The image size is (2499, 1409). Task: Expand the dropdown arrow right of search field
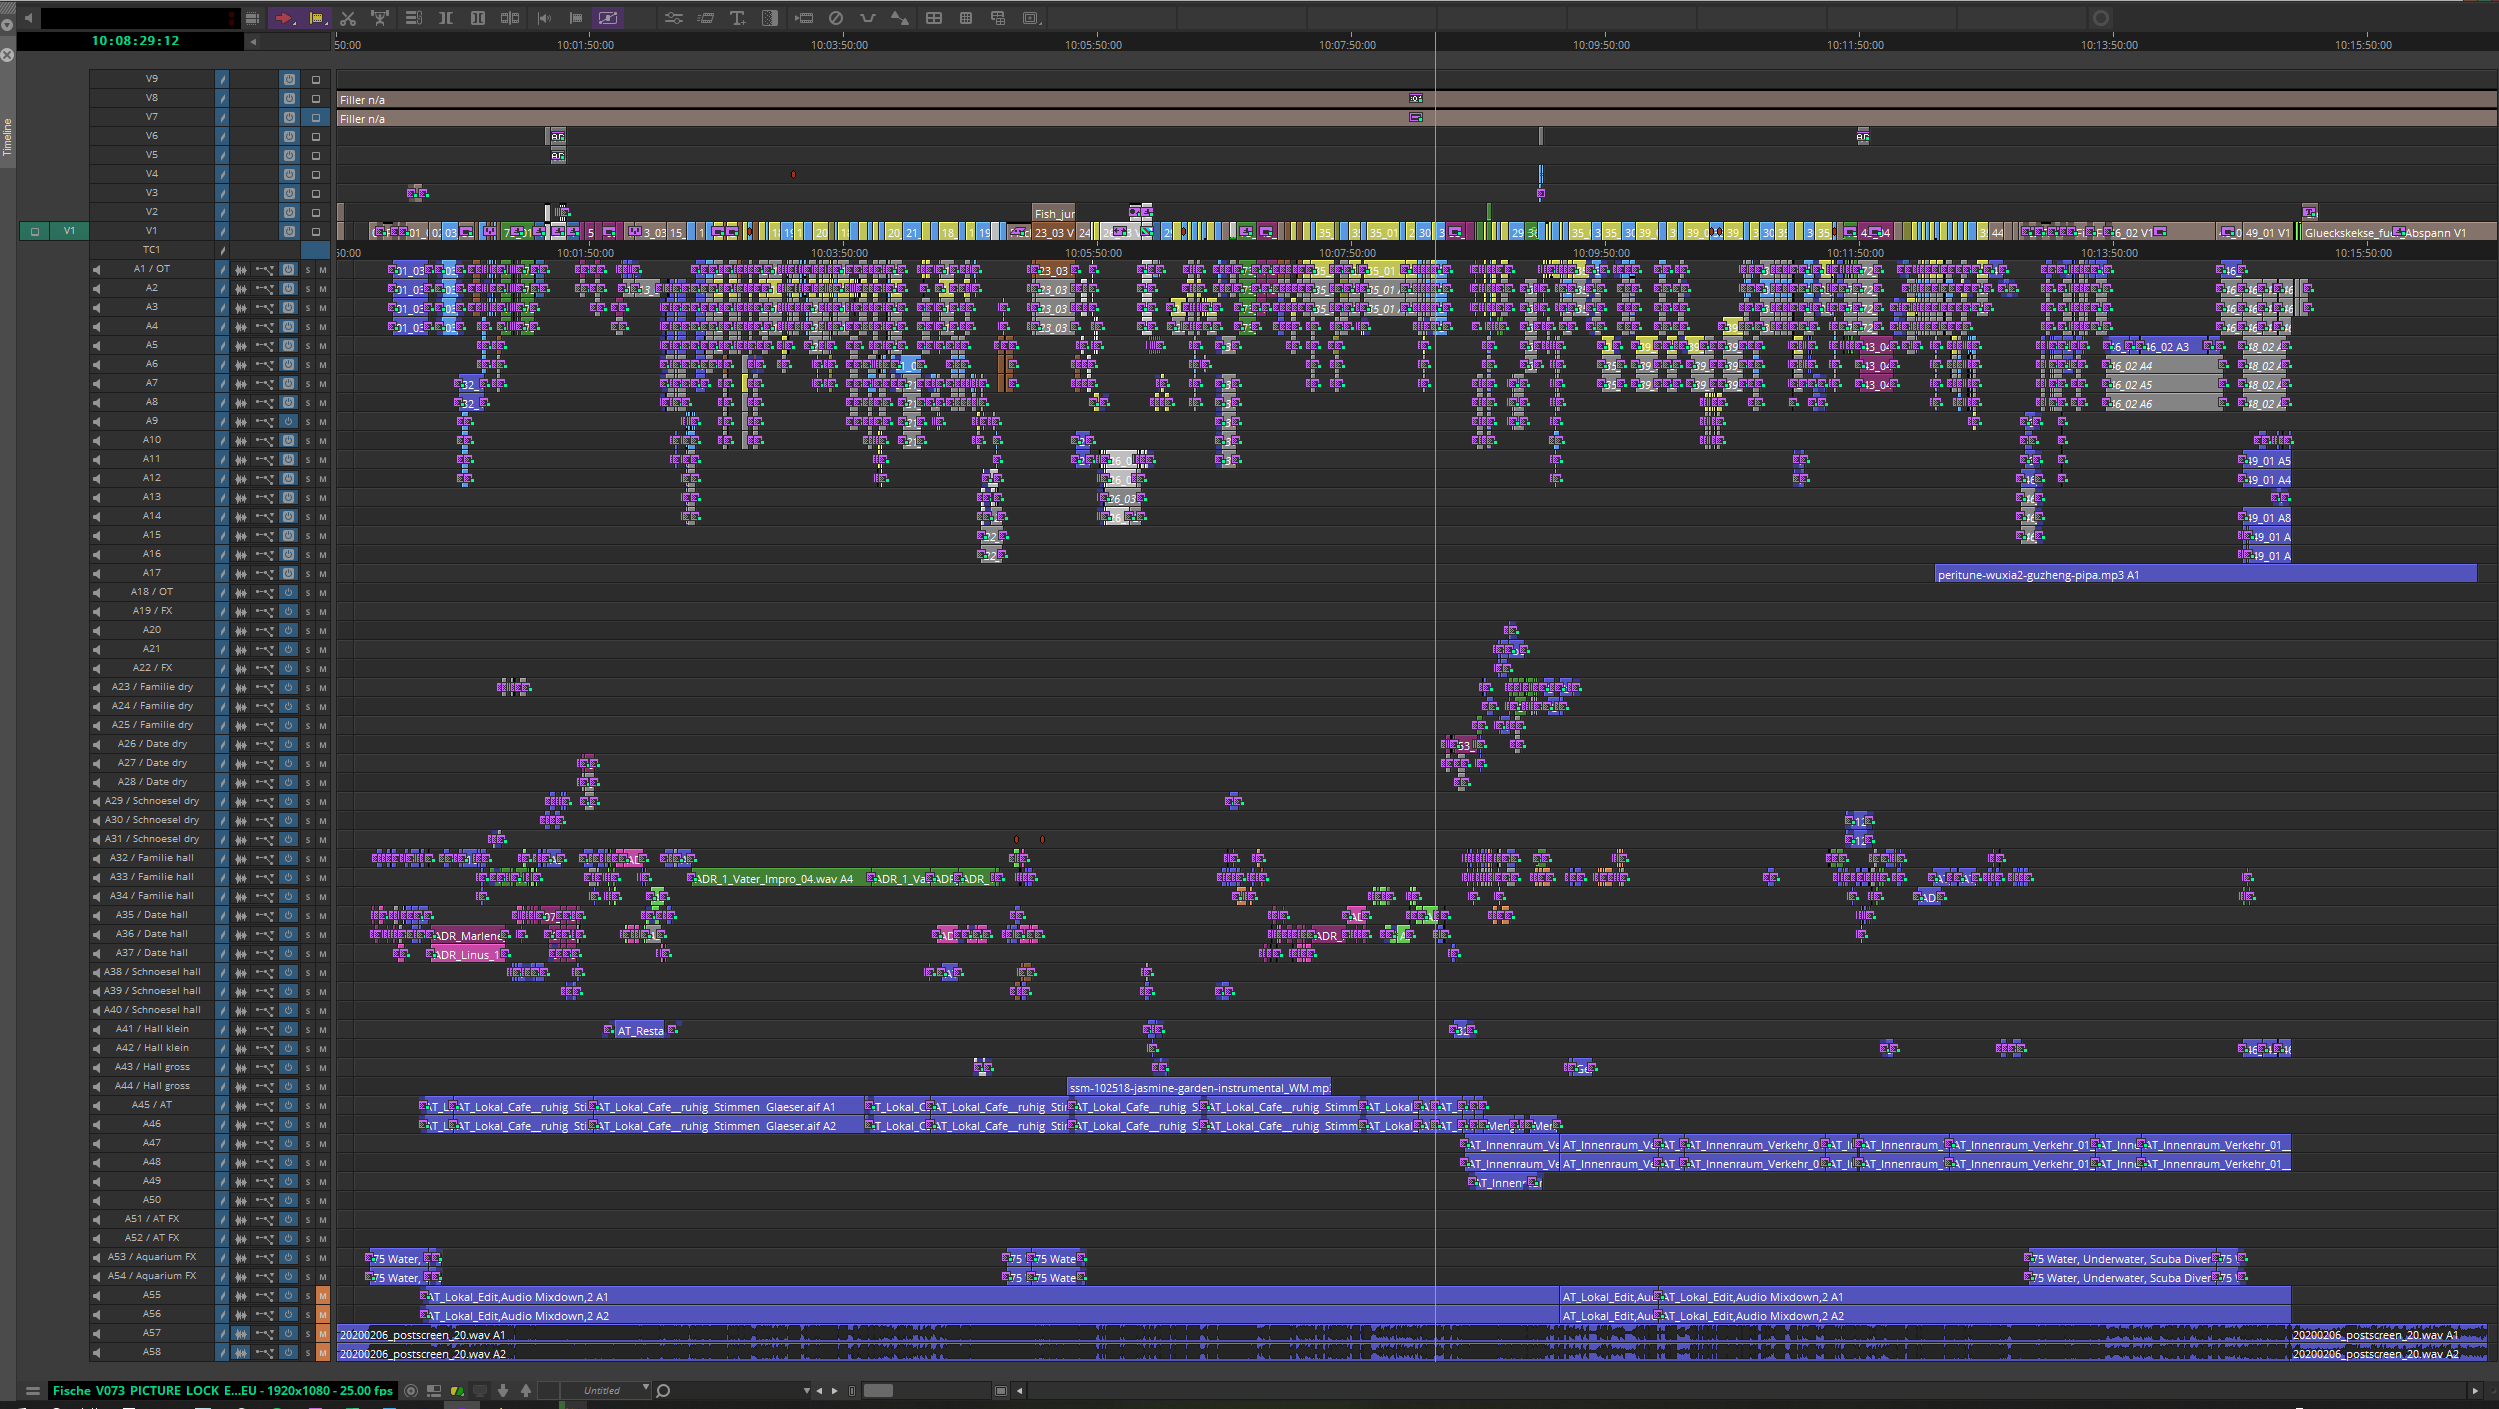[806, 1391]
